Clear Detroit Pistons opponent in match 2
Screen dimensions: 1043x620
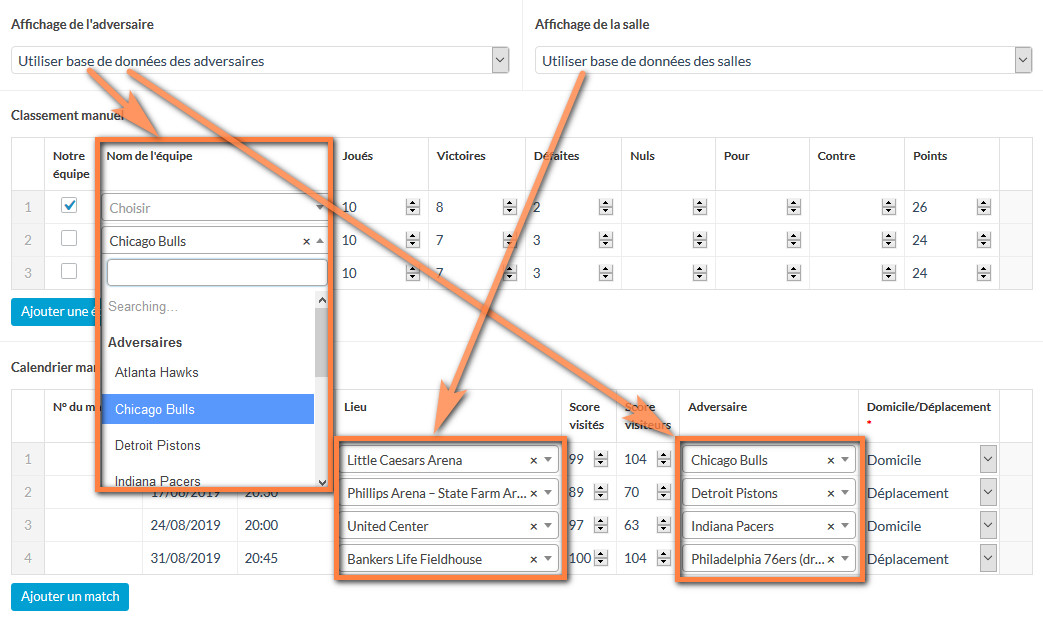(x=830, y=494)
